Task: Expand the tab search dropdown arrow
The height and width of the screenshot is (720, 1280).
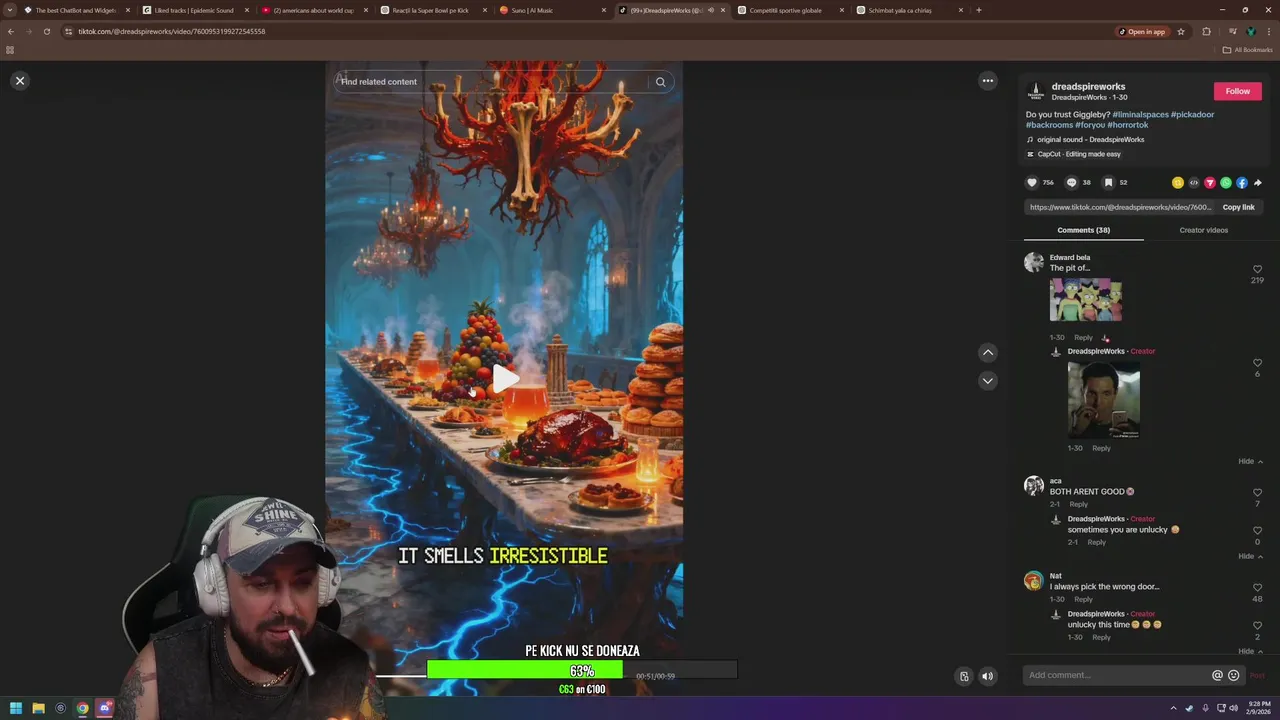Action: [x=10, y=10]
